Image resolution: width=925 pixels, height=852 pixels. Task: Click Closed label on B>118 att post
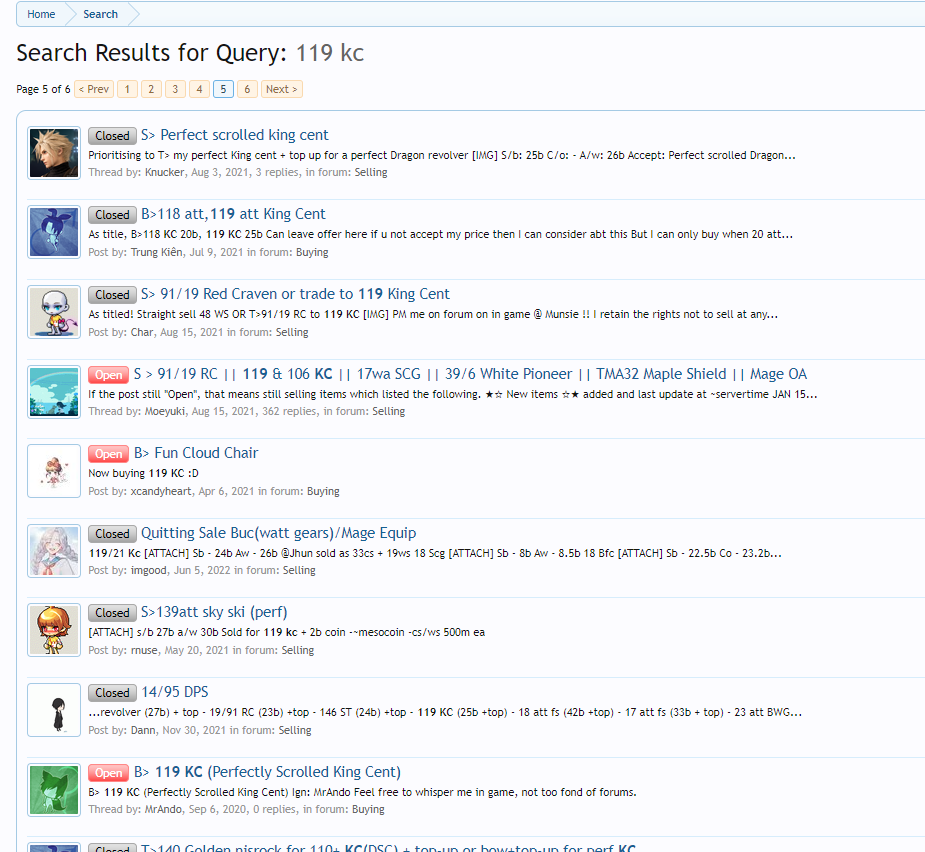pyautogui.click(x=112, y=215)
